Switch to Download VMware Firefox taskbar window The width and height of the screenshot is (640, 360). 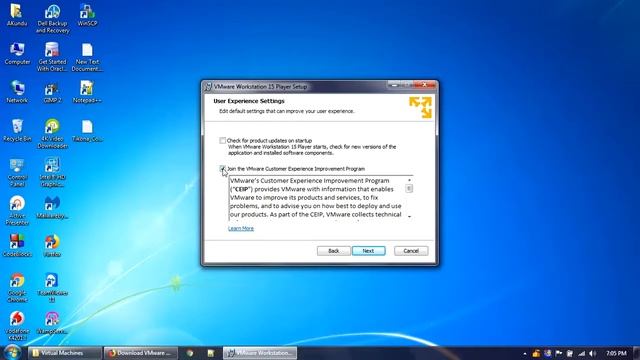pos(141,353)
